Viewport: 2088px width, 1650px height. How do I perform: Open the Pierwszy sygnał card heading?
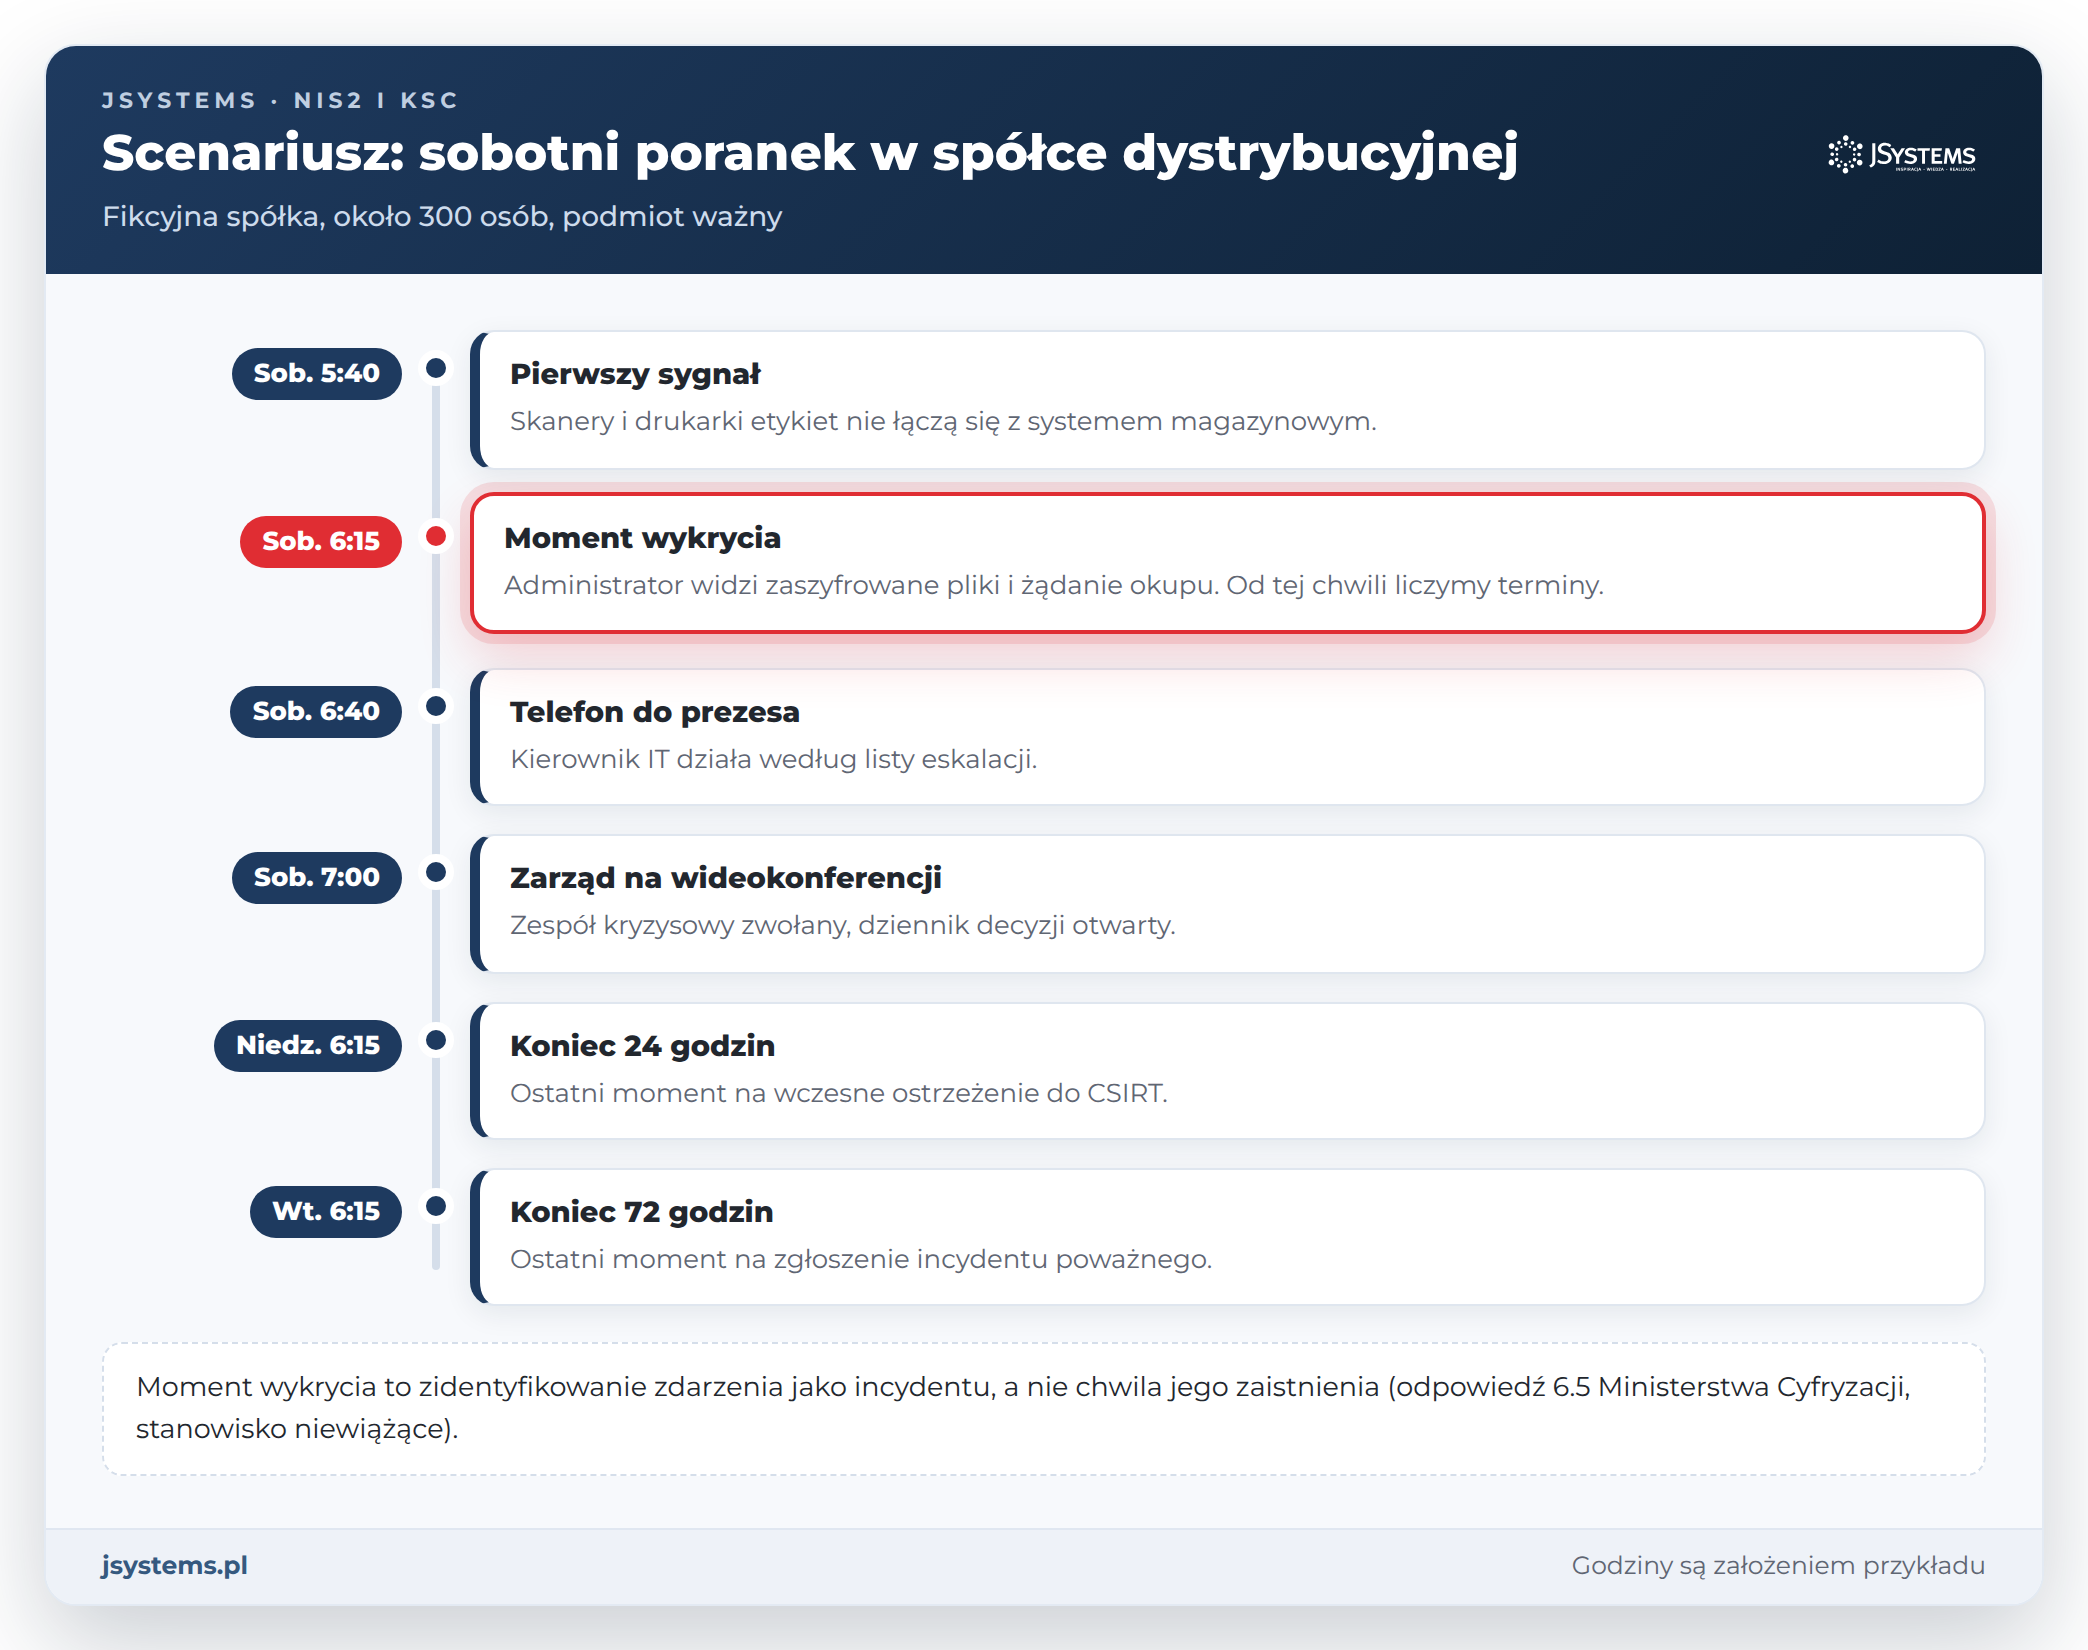(635, 374)
